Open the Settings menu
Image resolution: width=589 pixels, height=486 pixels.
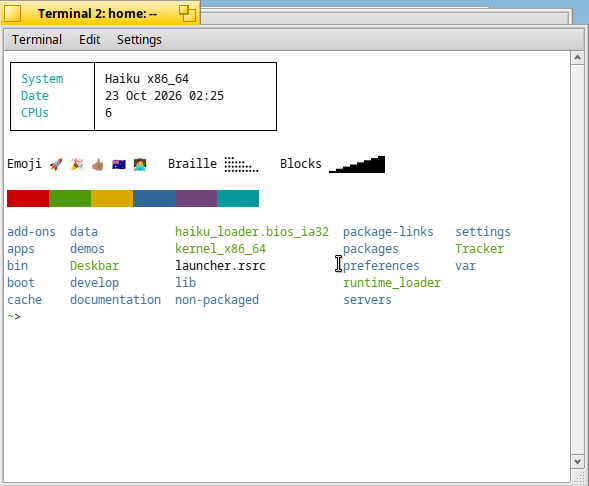139,39
